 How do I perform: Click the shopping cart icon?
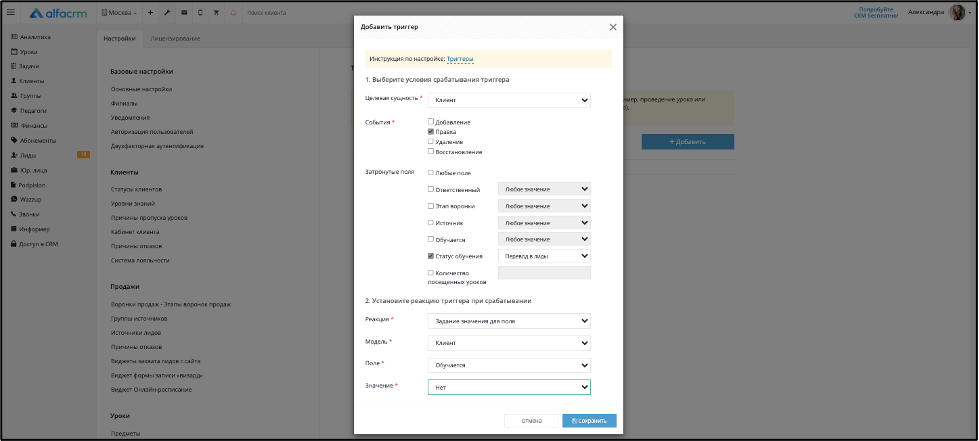tap(216, 12)
